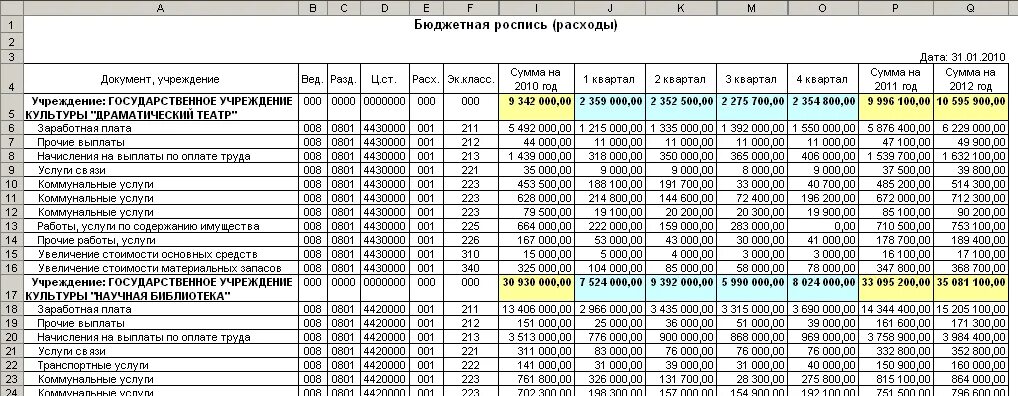Select 'Услуги связи' in row 9
Viewport: 1018px width, 396px height.
[x=161, y=170]
